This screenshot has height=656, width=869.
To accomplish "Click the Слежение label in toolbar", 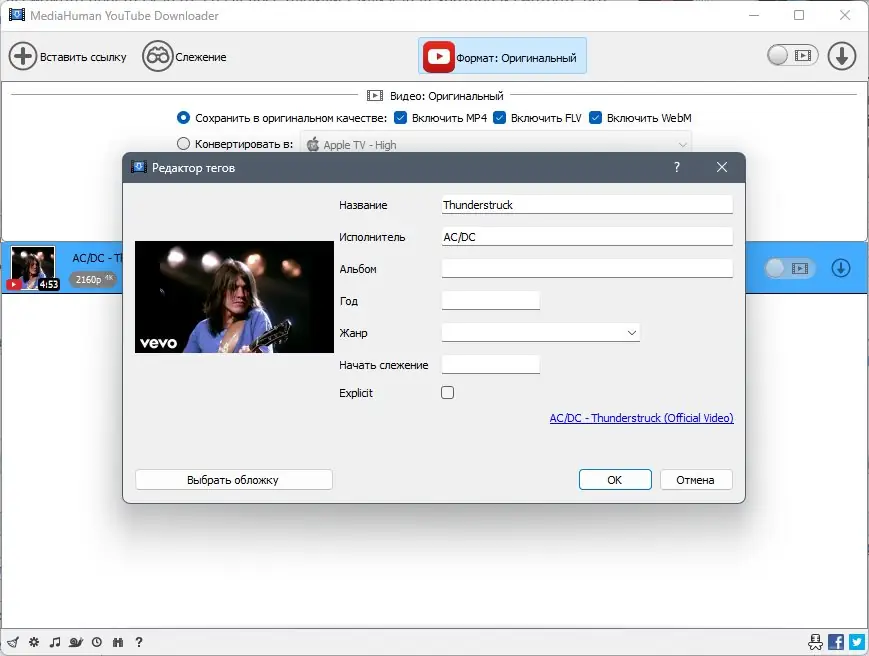I will pyautogui.click(x=201, y=57).
